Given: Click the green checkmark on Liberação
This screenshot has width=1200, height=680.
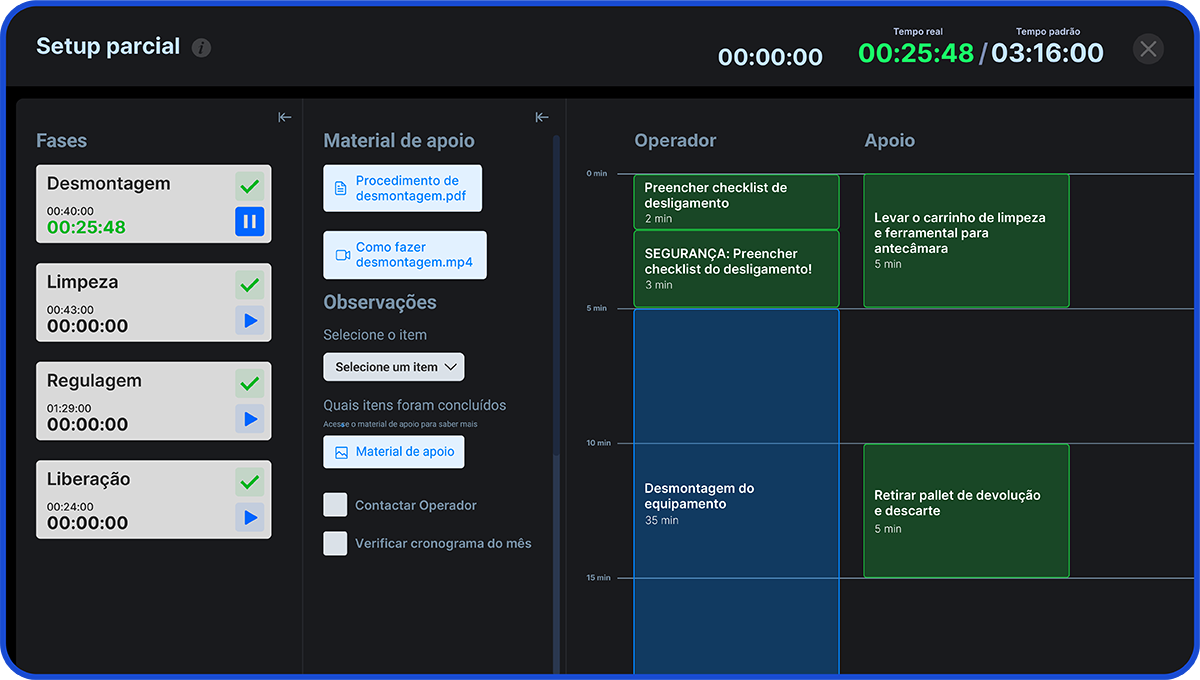Looking at the screenshot, I should click(250, 482).
